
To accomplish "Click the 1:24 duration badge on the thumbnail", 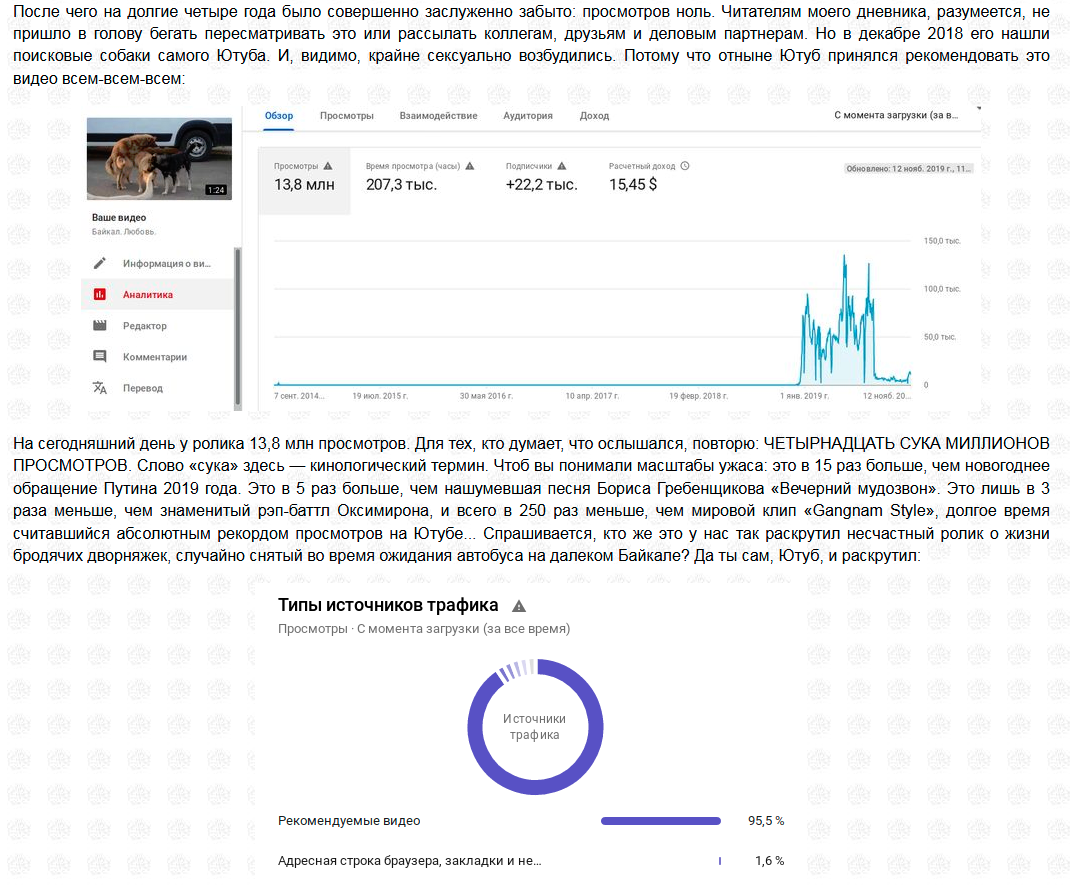I will pyautogui.click(x=216, y=190).
